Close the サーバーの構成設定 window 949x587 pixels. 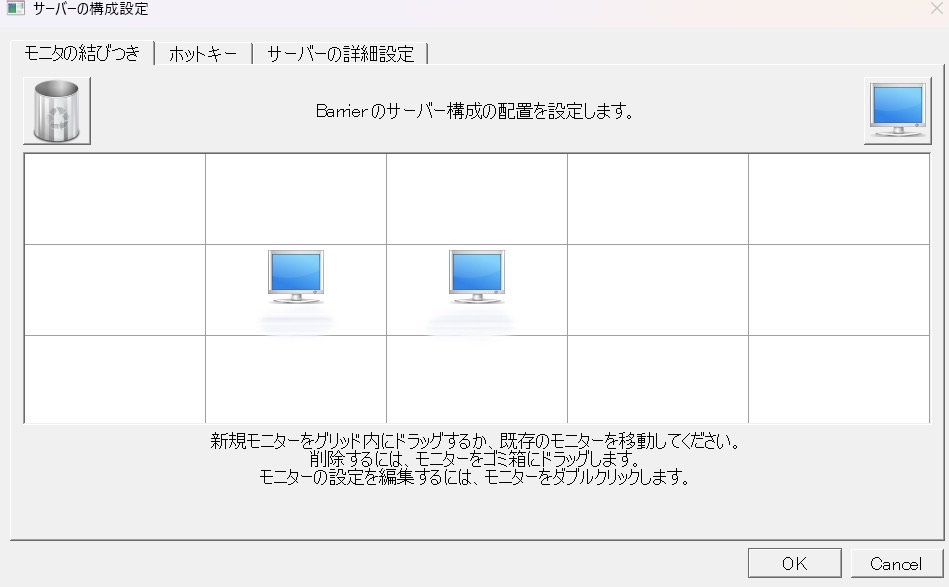pyautogui.click(x=936, y=8)
